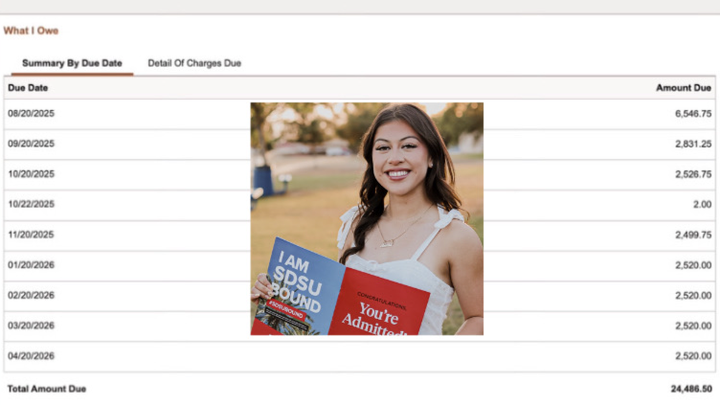Choose the 02/20/2026 due date row
The height and width of the screenshot is (405, 720).
(31, 295)
